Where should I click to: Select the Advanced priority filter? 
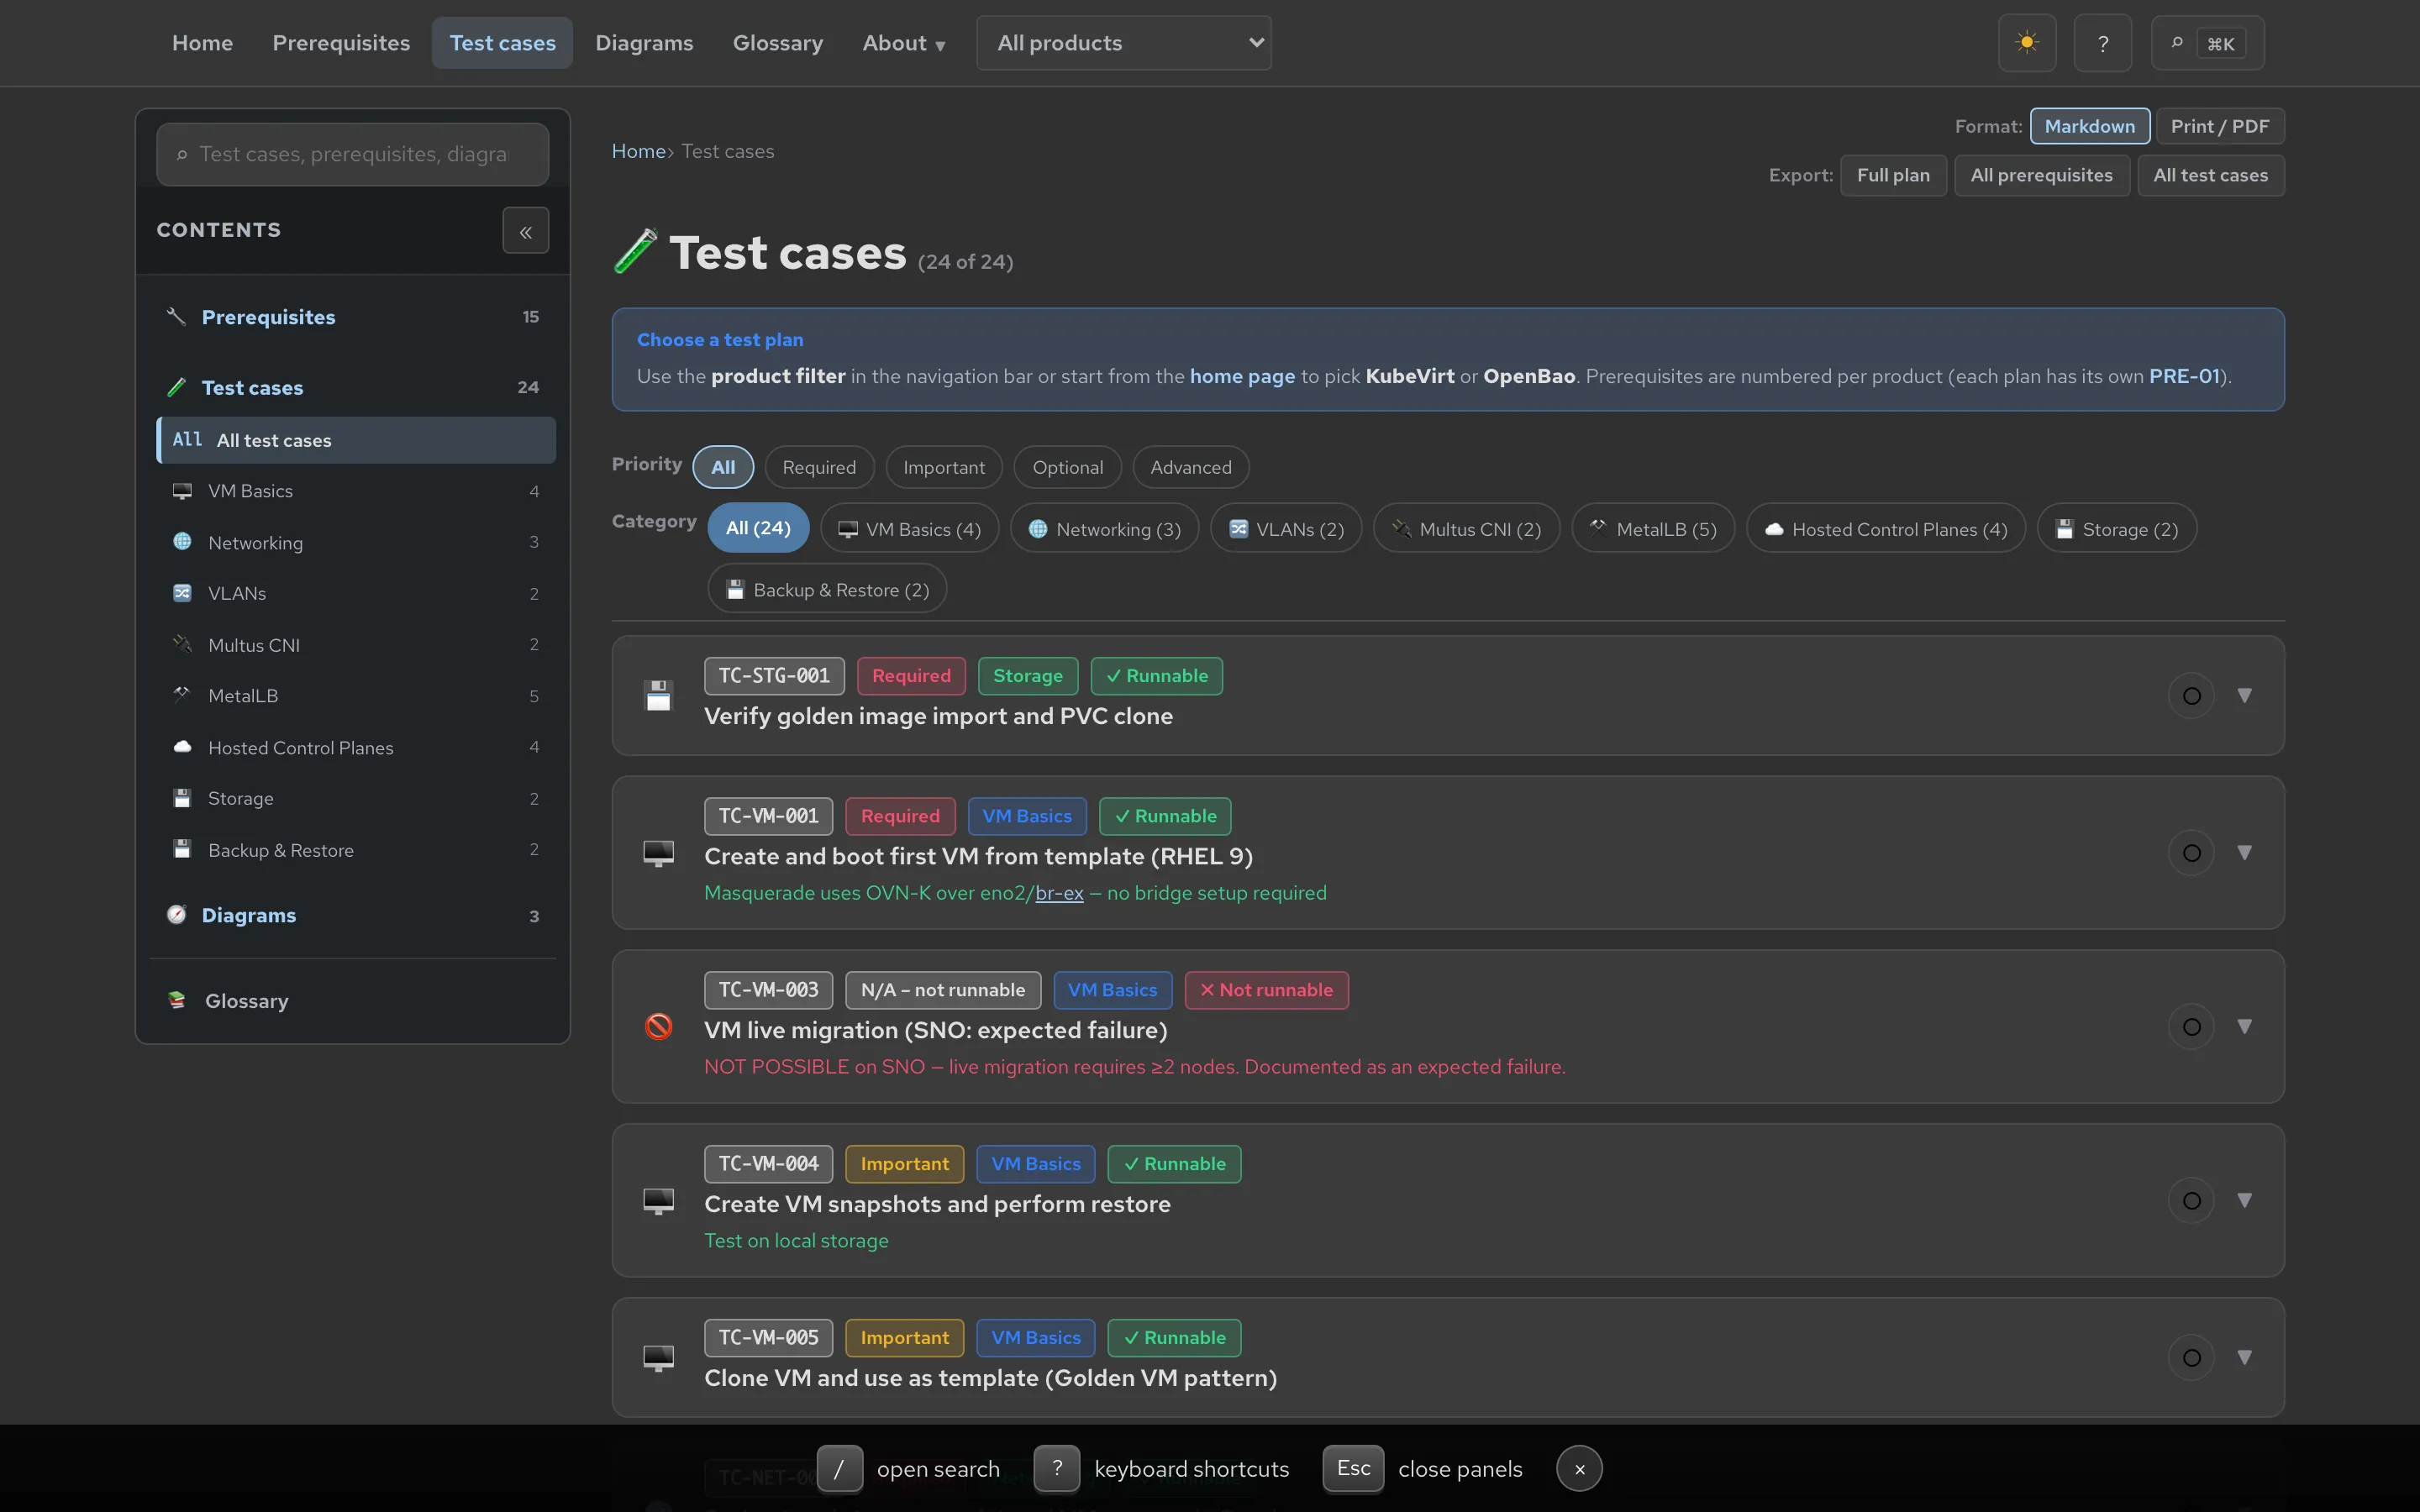click(1190, 467)
